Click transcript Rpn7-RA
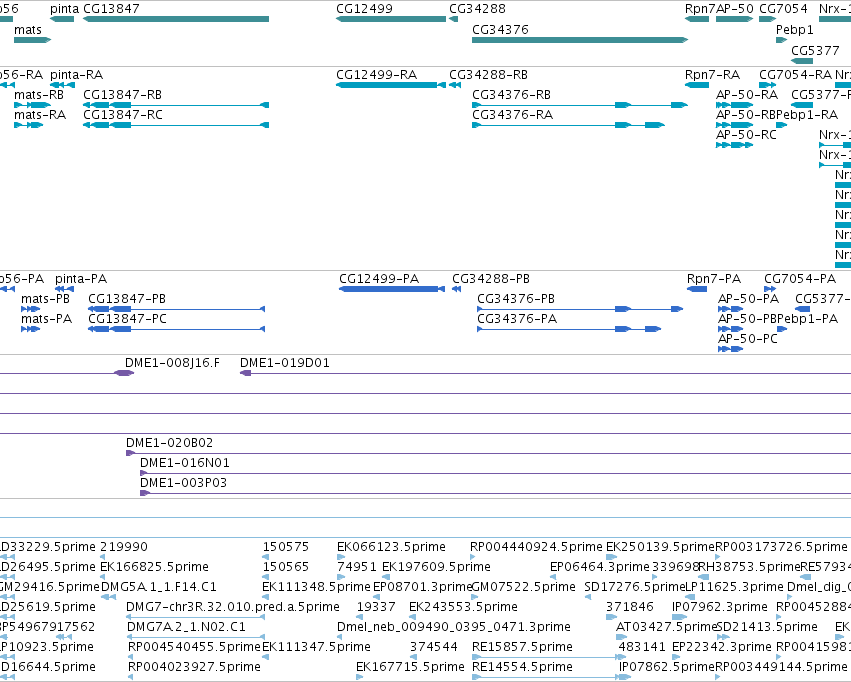The width and height of the screenshot is (851, 682). pos(697,85)
